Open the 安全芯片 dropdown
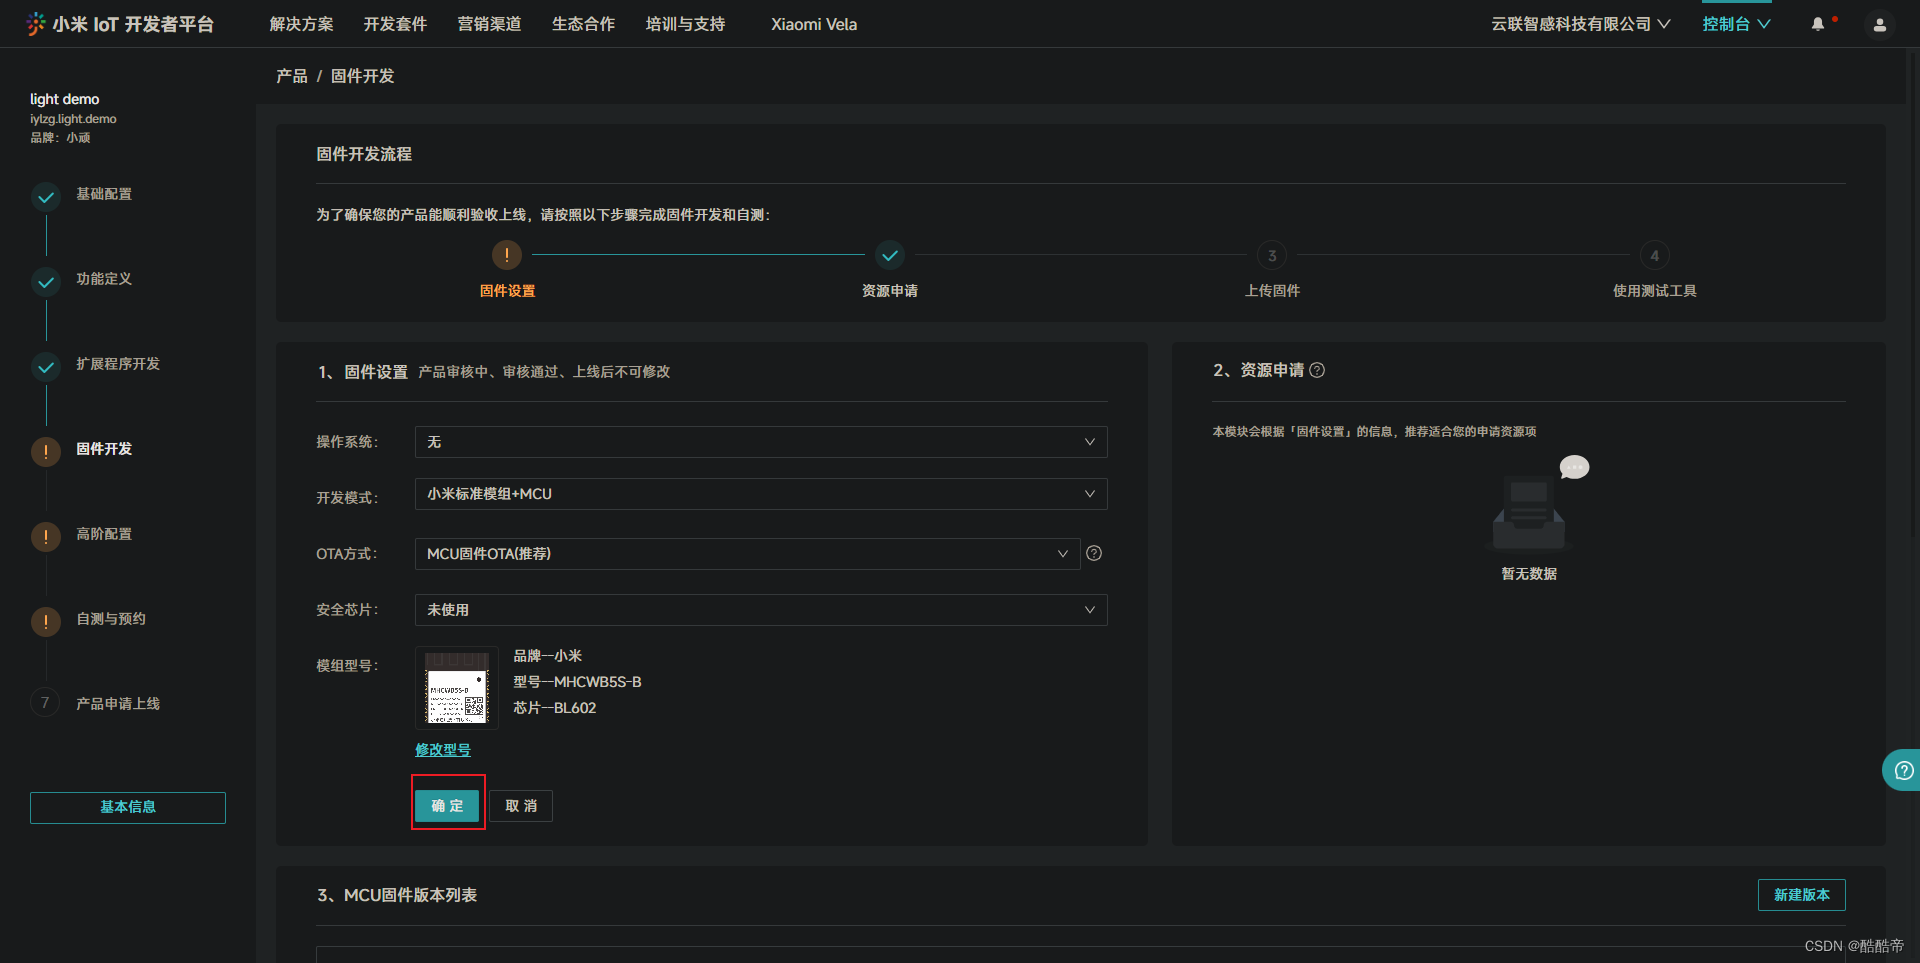The width and height of the screenshot is (1920, 963). [x=761, y=610]
